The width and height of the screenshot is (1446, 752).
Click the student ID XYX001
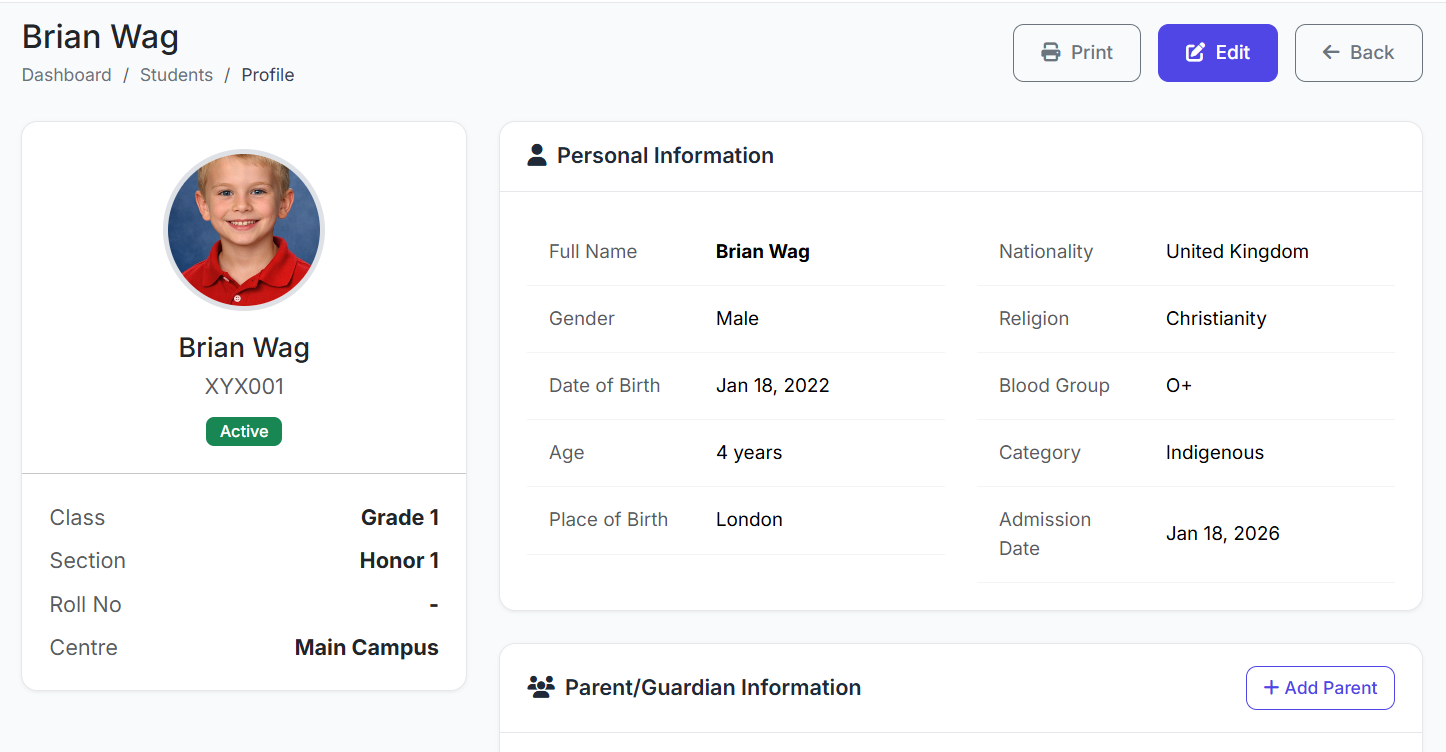(x=244, y=387)
